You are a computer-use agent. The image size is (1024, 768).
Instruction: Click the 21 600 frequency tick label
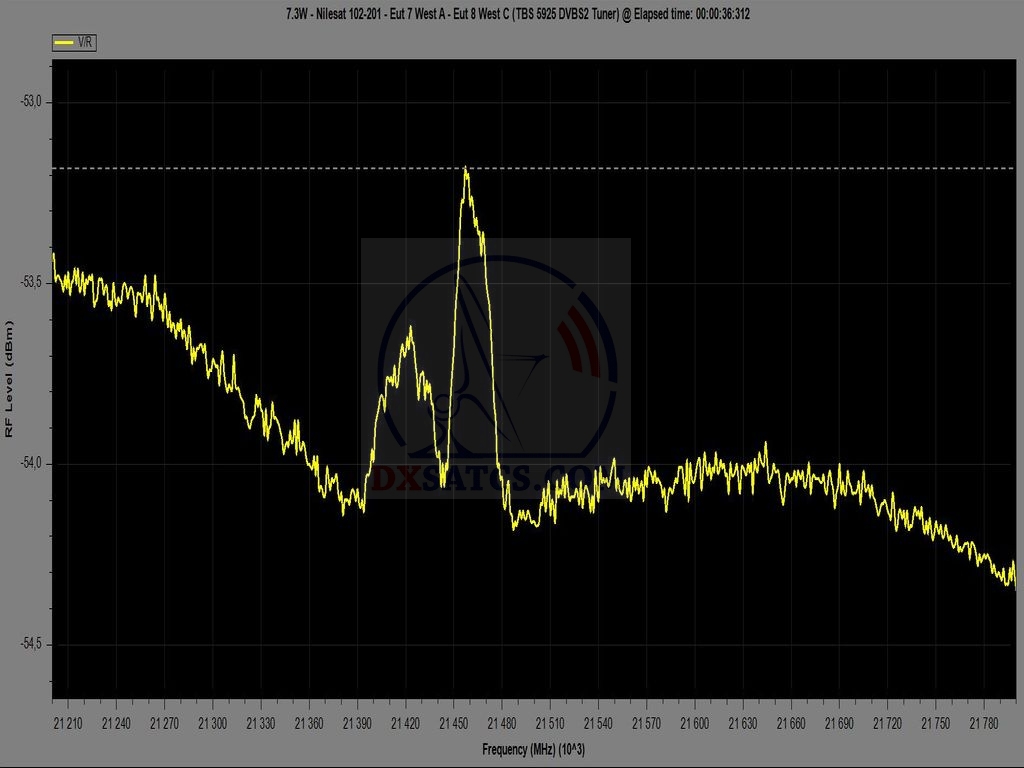694,723
